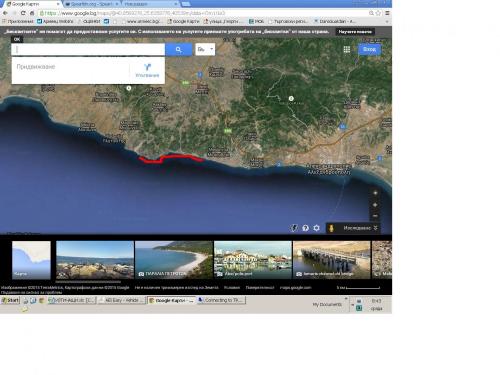Click the blue sign-in button

(369, 49)
